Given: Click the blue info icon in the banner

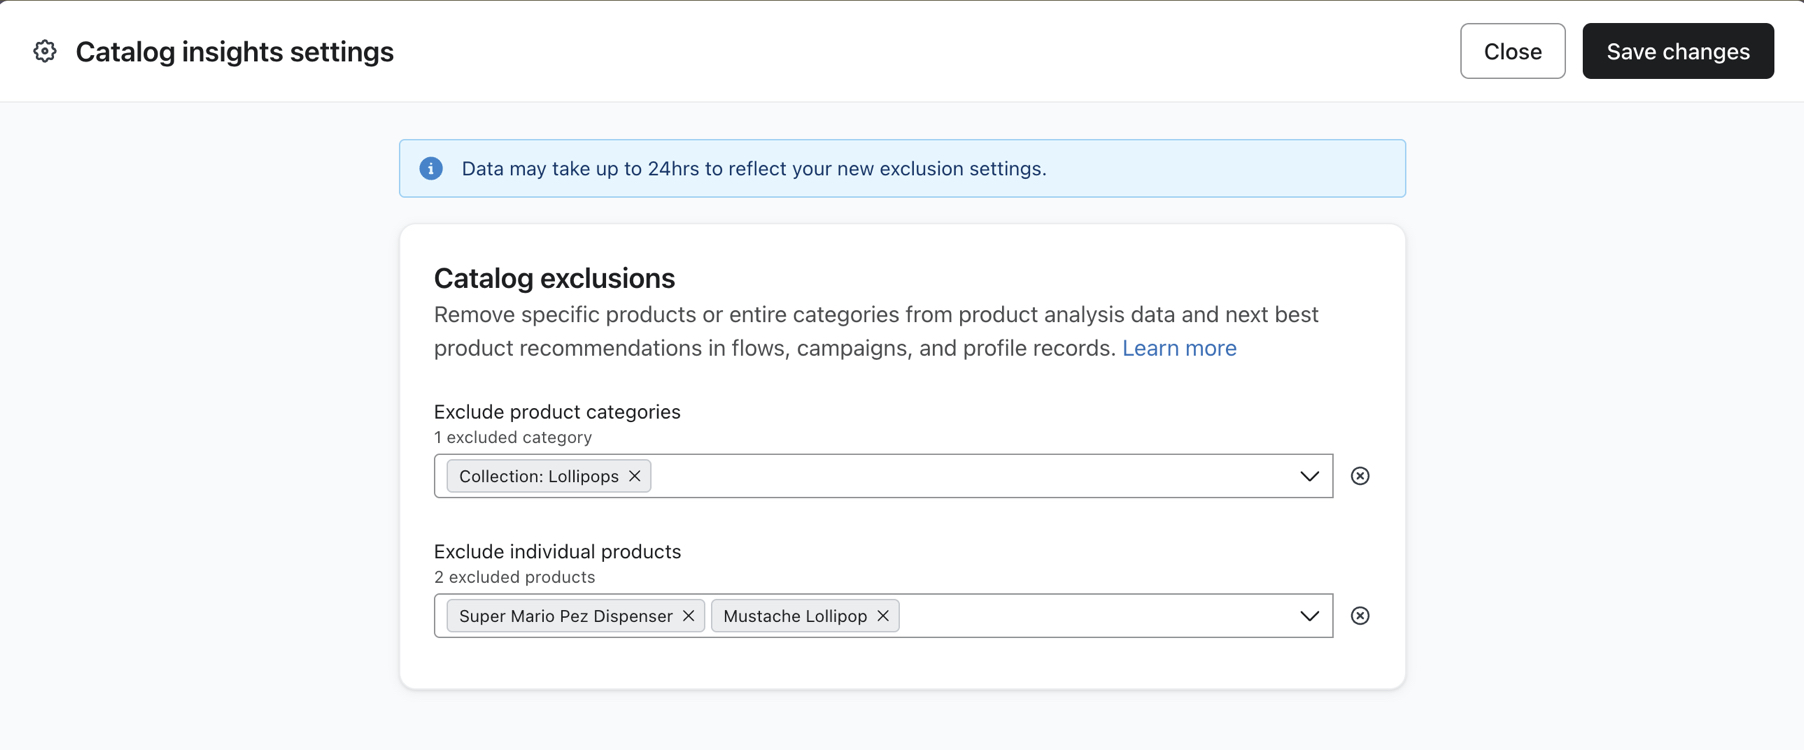Looking at the screenshot, I should click(431, 168).
